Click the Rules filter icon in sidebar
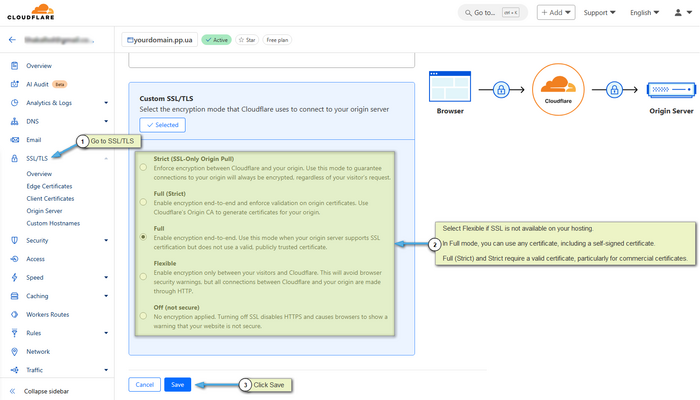The image size is (700, 400). tap(14, 333)
